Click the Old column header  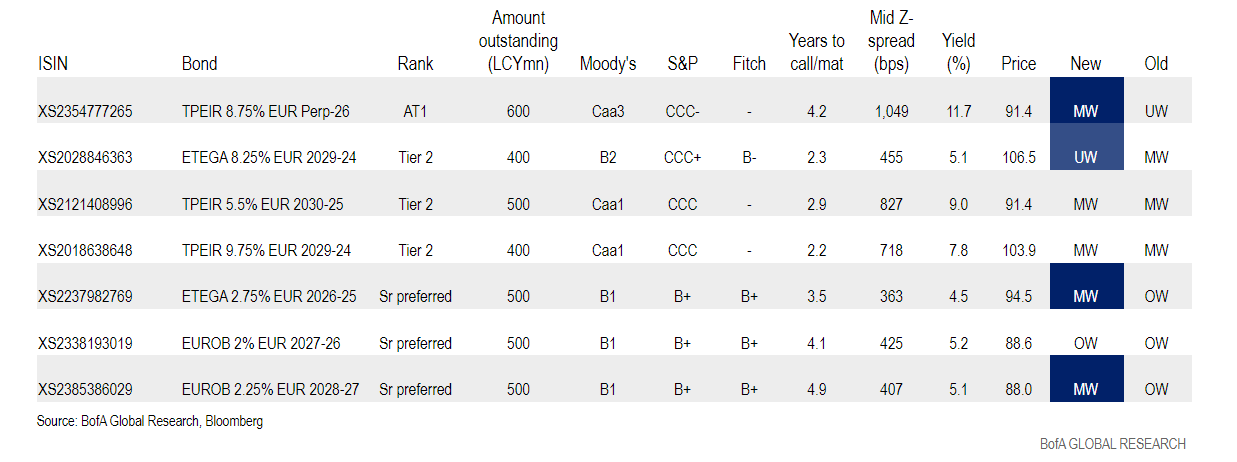tap(1156, 64)
